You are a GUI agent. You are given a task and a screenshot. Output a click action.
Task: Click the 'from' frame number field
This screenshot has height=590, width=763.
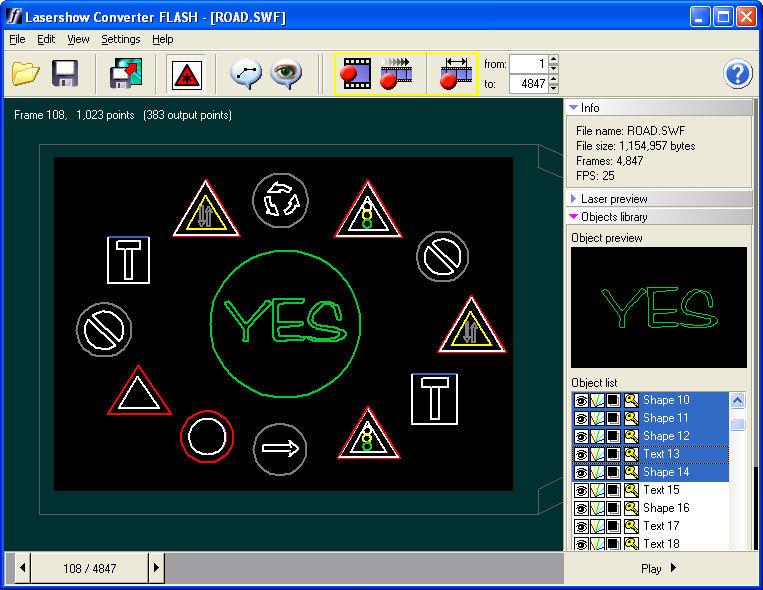pos(528,64)
